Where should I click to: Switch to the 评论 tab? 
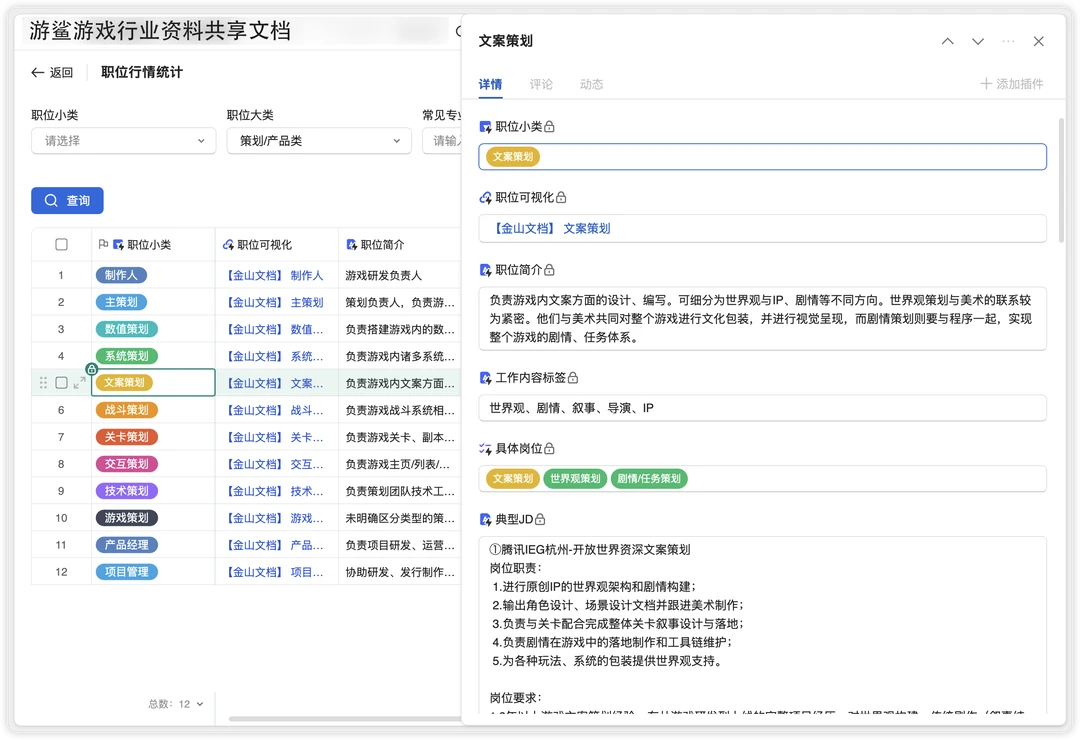pos(541,84)
